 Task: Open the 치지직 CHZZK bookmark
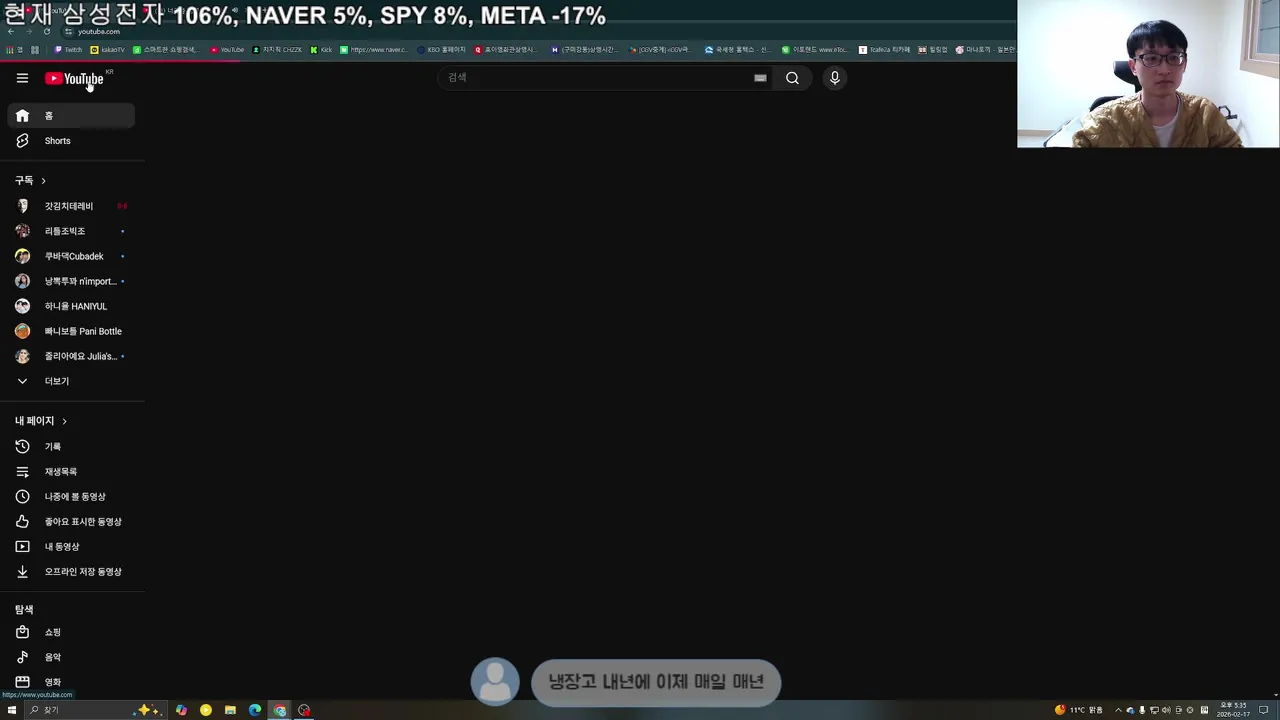tap(277, 50)
